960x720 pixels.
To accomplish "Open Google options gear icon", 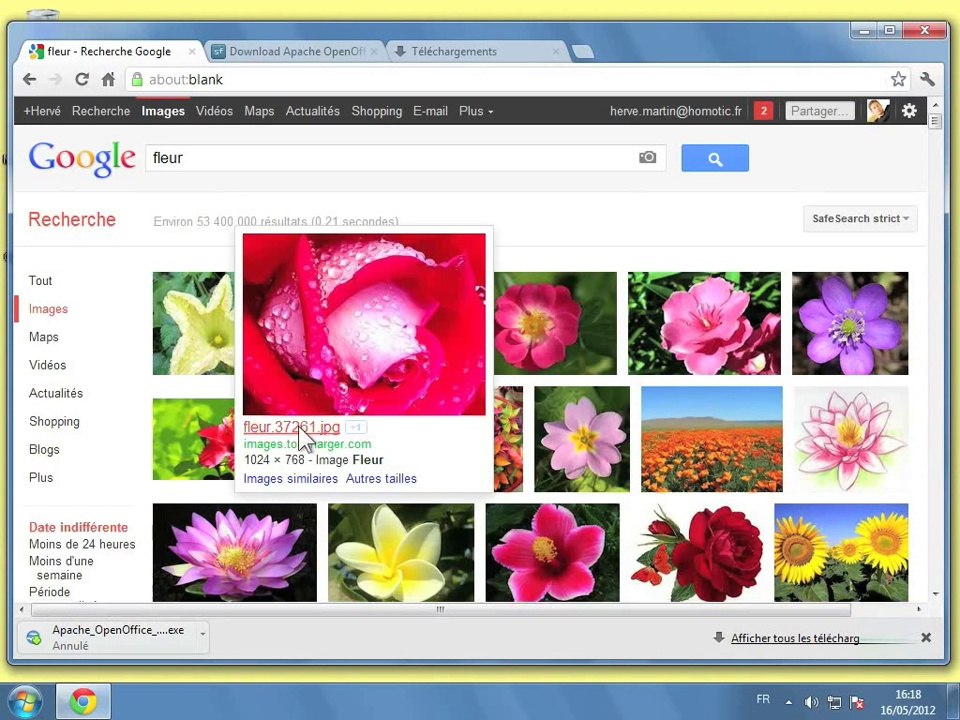I will pos(909,111).
